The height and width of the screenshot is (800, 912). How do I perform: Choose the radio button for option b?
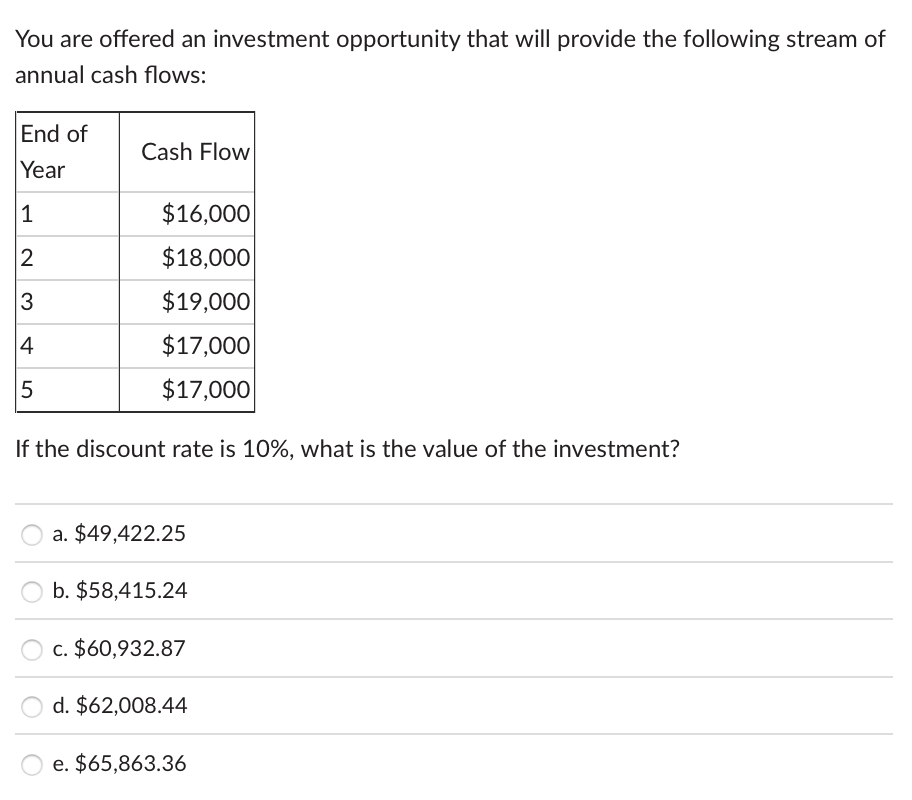point(33,592)
